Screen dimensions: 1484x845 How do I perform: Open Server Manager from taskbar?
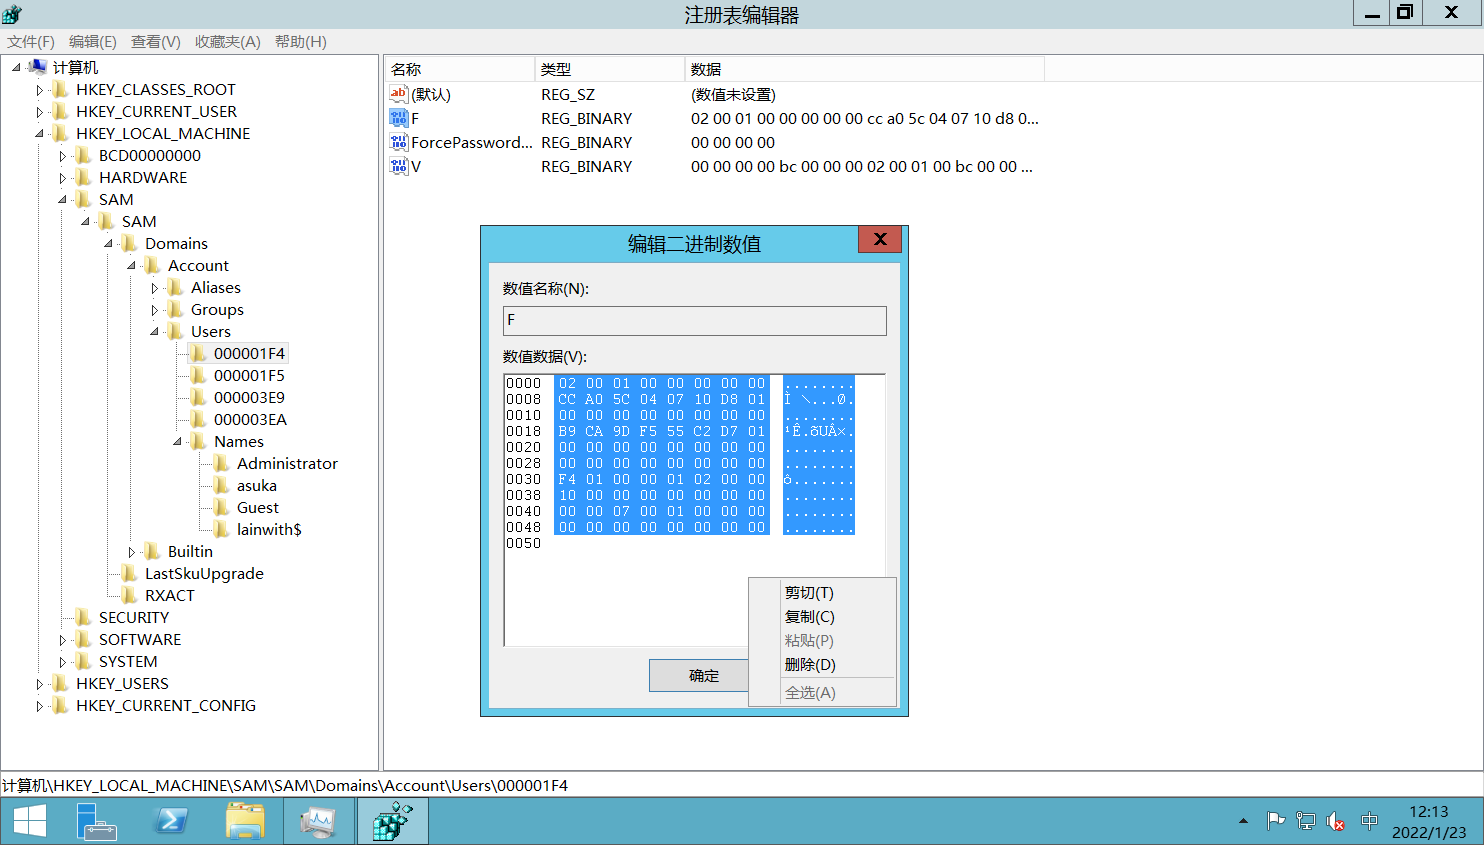(97, 821)
